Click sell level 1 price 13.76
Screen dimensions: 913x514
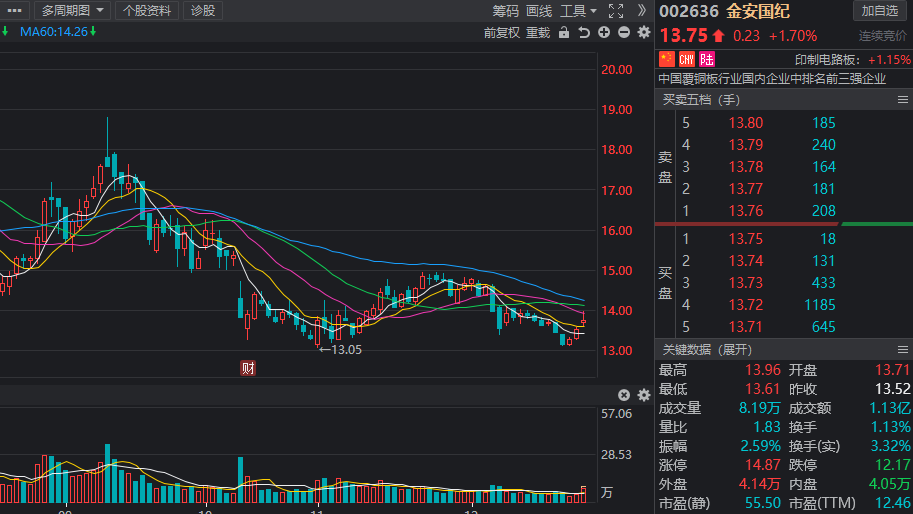click(x=746, y=211)
